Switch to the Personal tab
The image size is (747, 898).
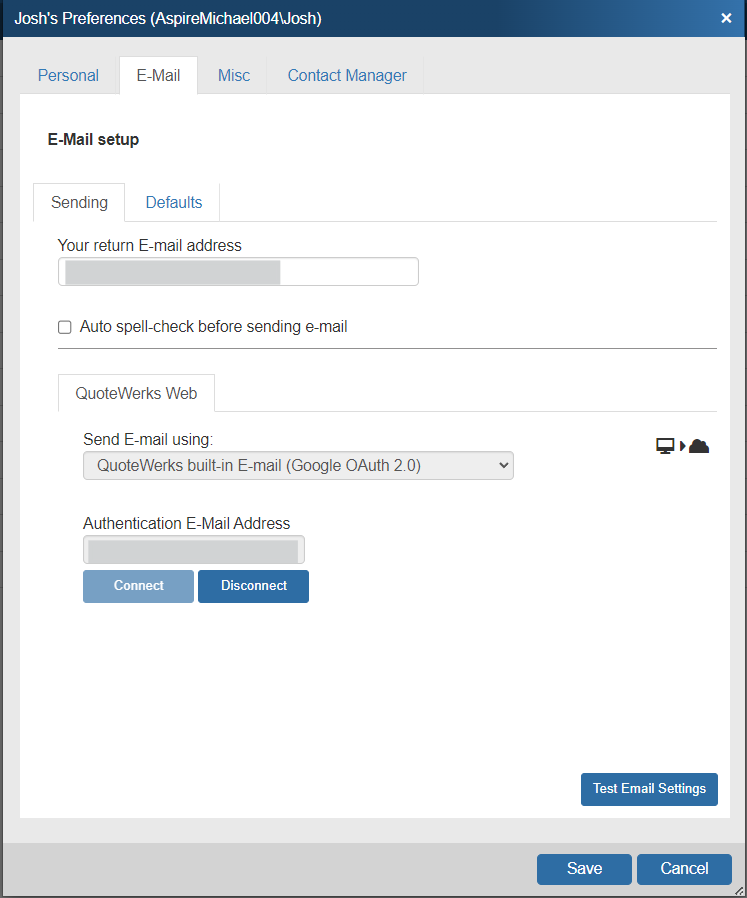pos(68,75)
